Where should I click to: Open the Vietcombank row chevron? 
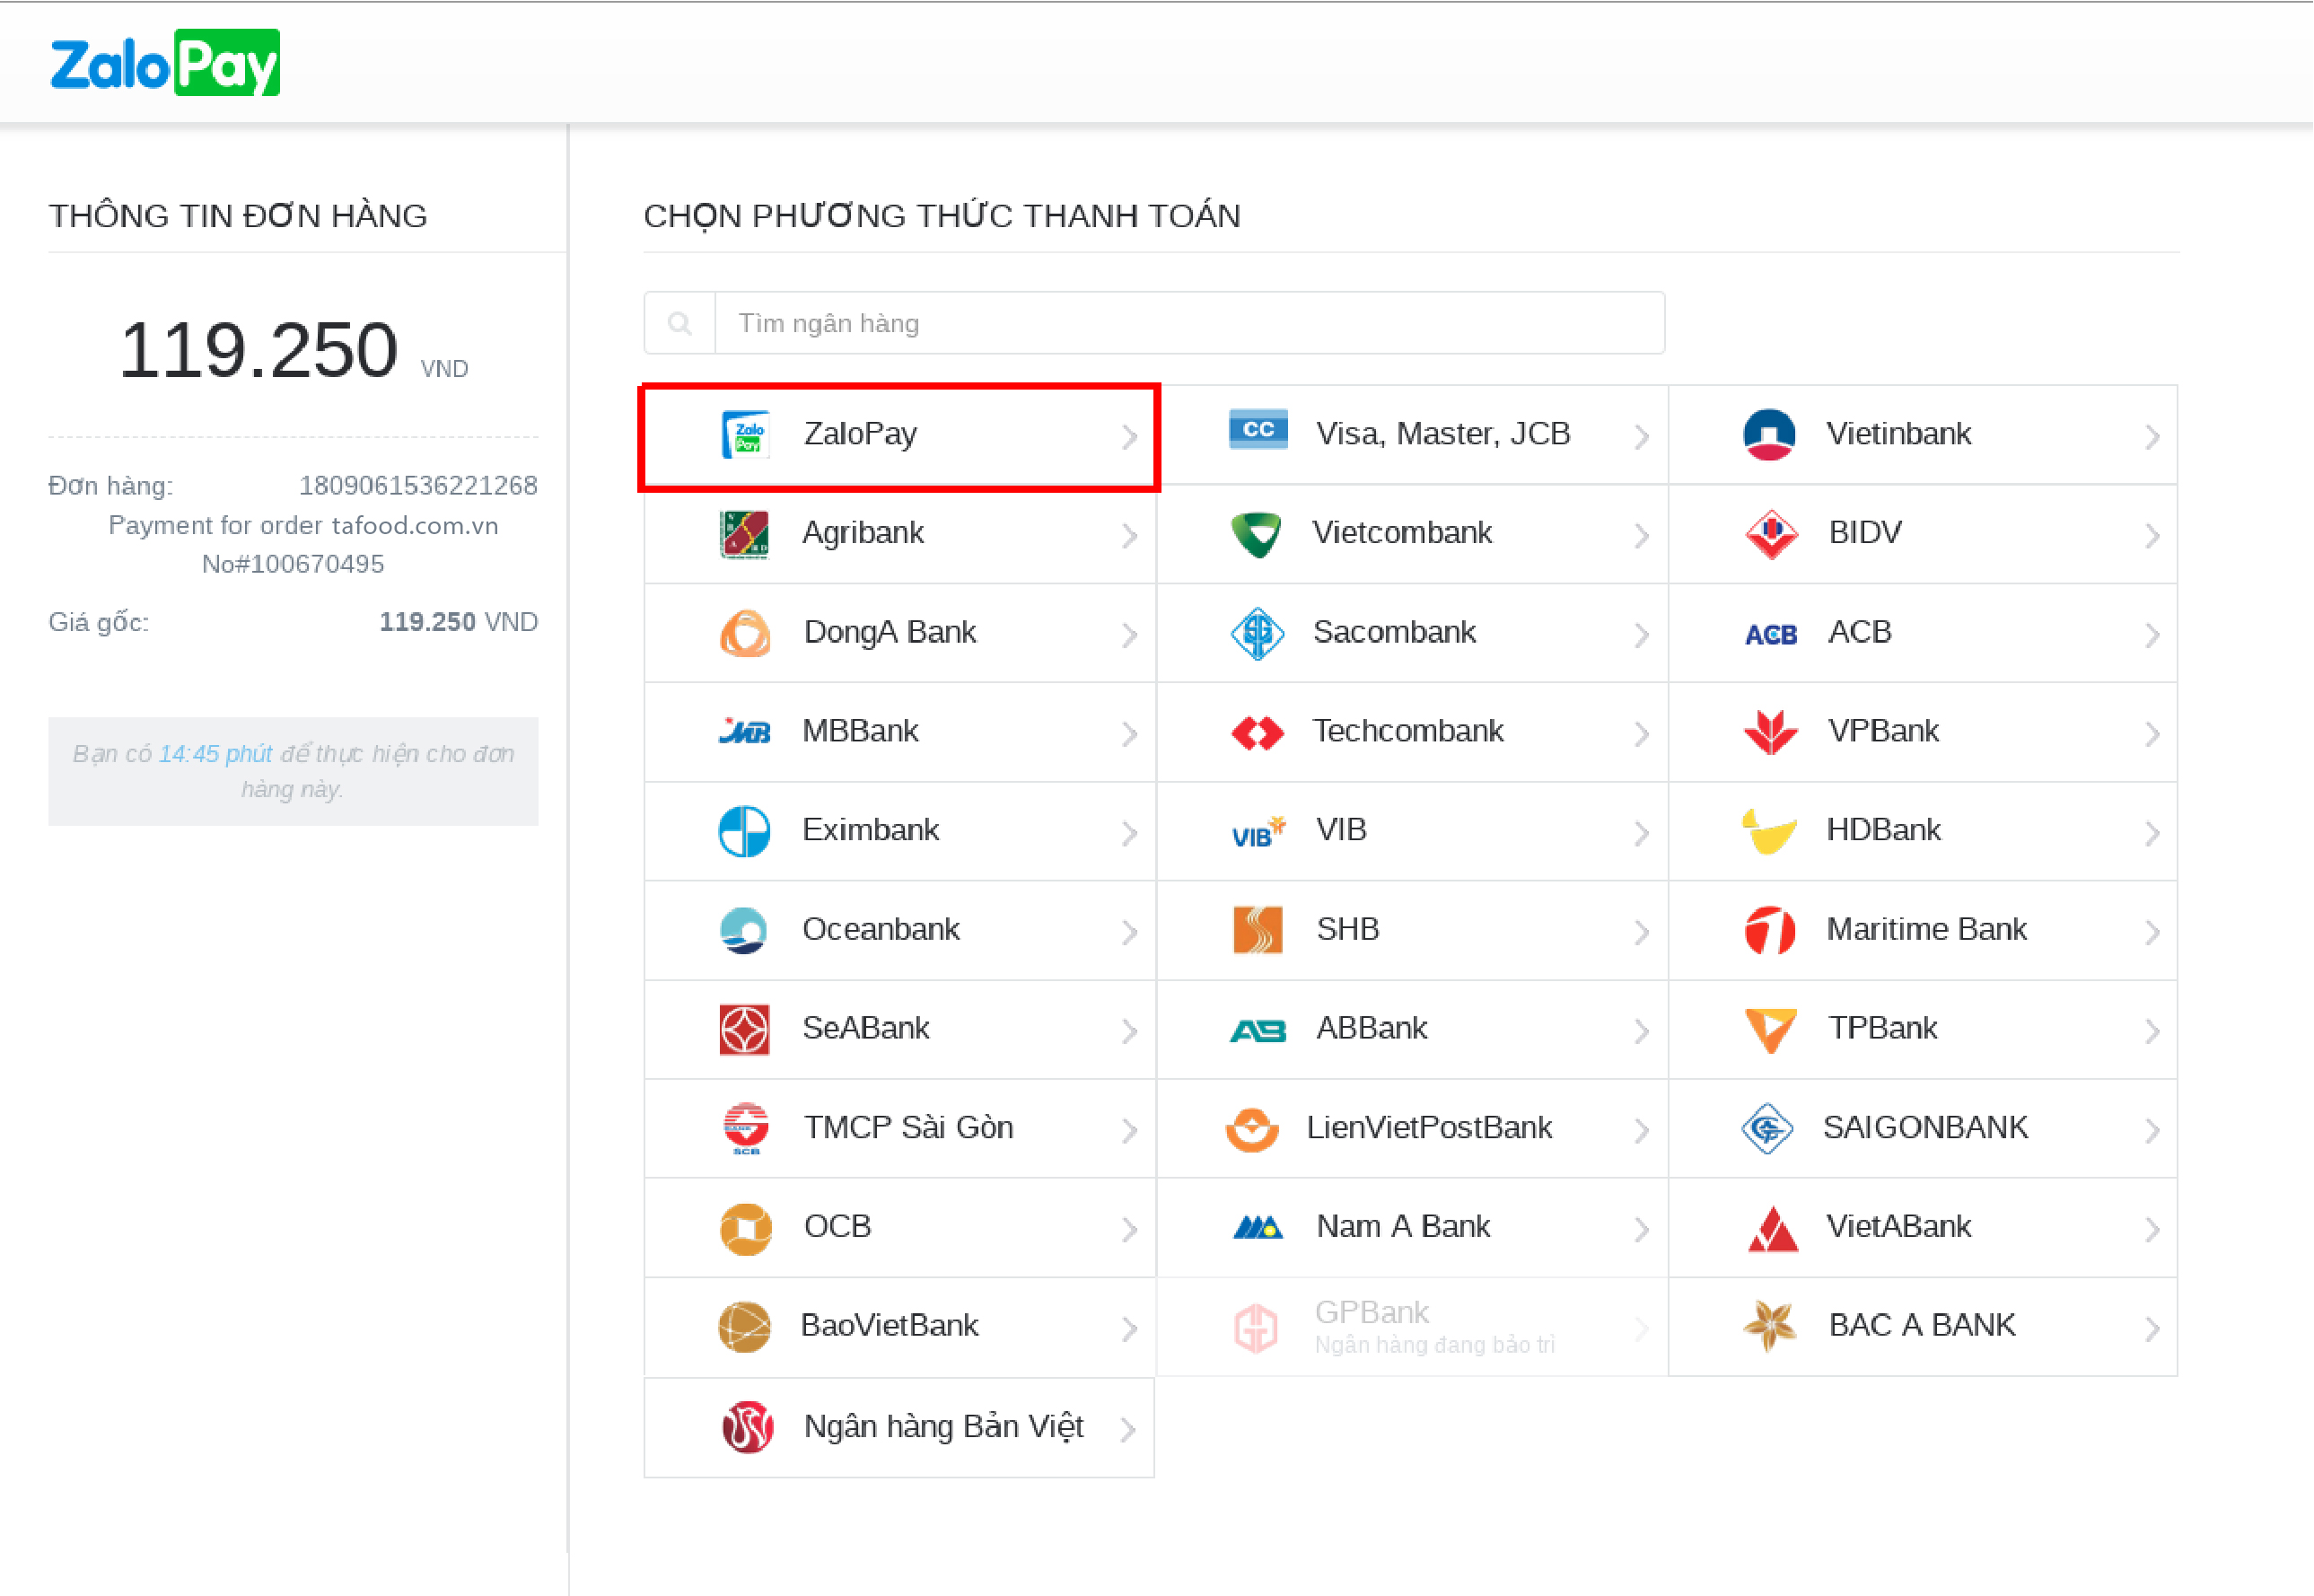(x=1642, y=536)
